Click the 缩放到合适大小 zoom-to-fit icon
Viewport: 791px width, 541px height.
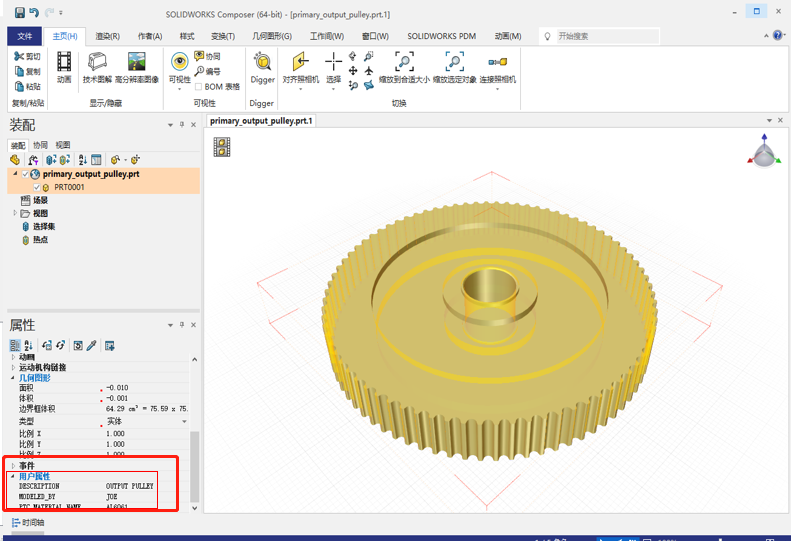pos(404,61)
